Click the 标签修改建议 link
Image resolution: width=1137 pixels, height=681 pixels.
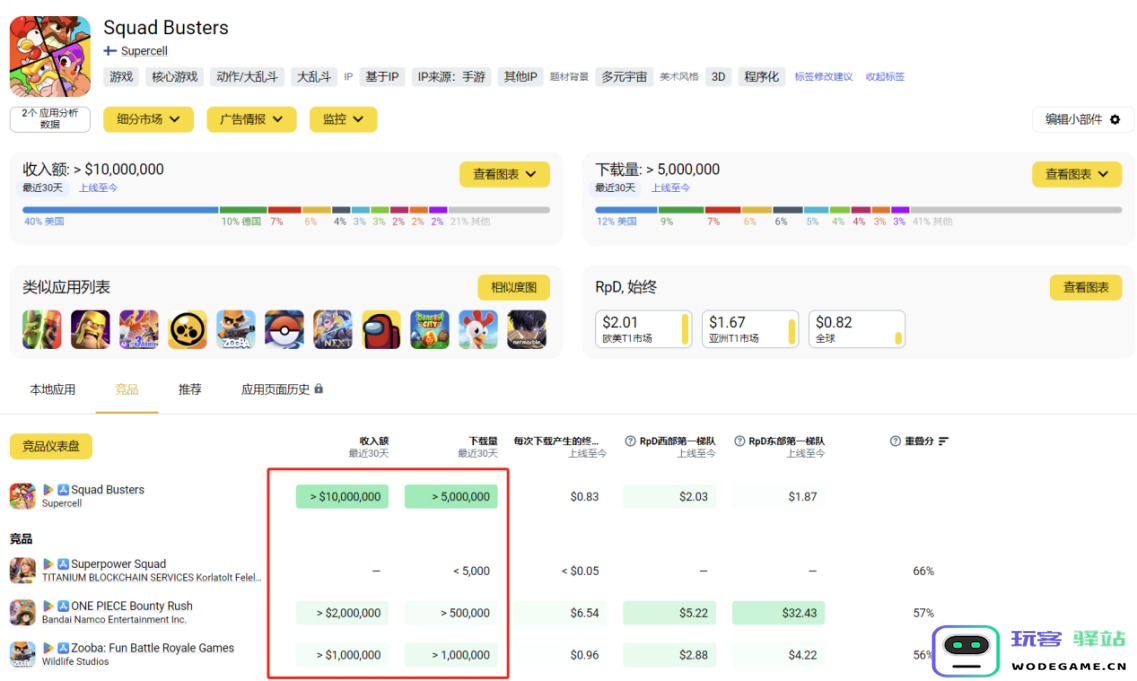[x=823, y=76]
